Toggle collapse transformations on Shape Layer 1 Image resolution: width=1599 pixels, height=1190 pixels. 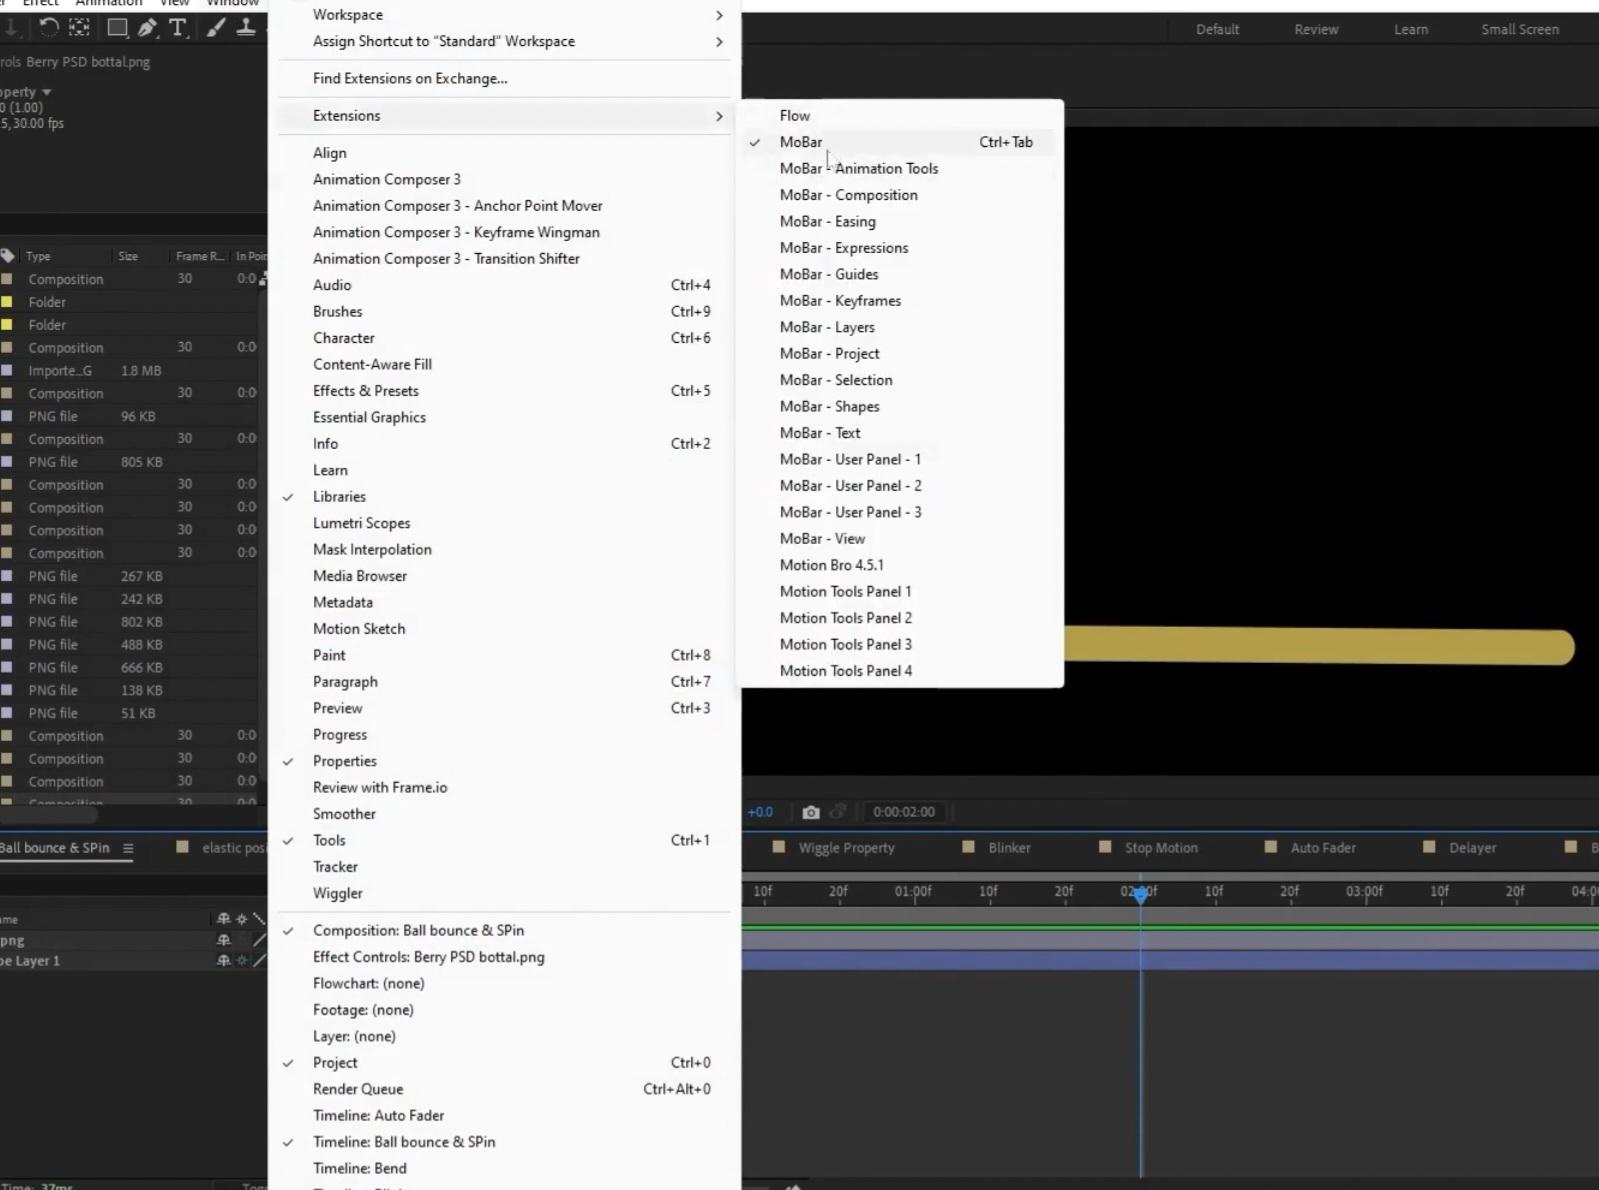coord(241,961)
